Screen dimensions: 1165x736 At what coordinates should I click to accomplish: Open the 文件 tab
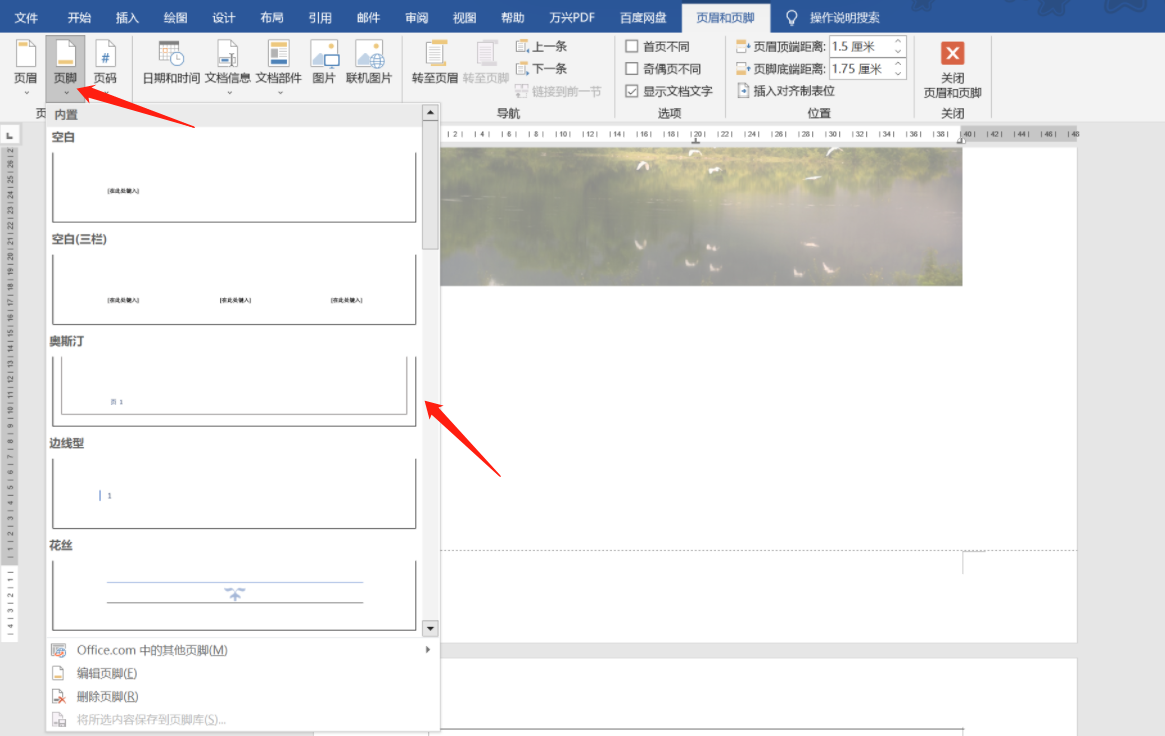pos(26,17)
